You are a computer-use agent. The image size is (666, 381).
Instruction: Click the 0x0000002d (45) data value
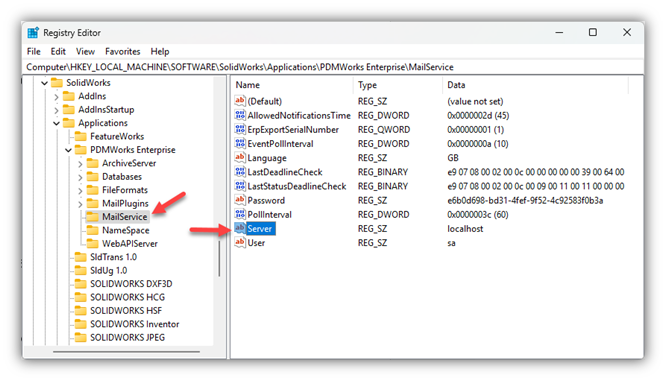click(x=478, y=115)
